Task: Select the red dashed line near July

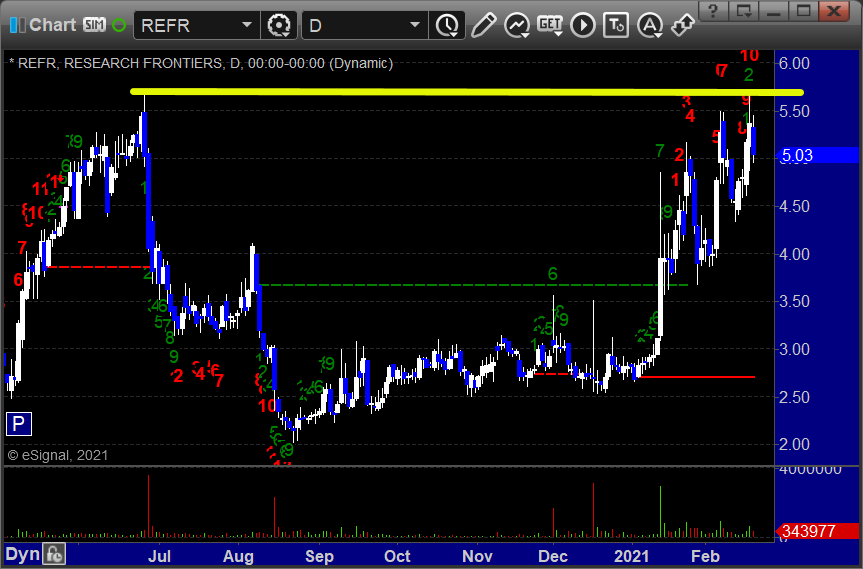Action: tap(97, 267)
